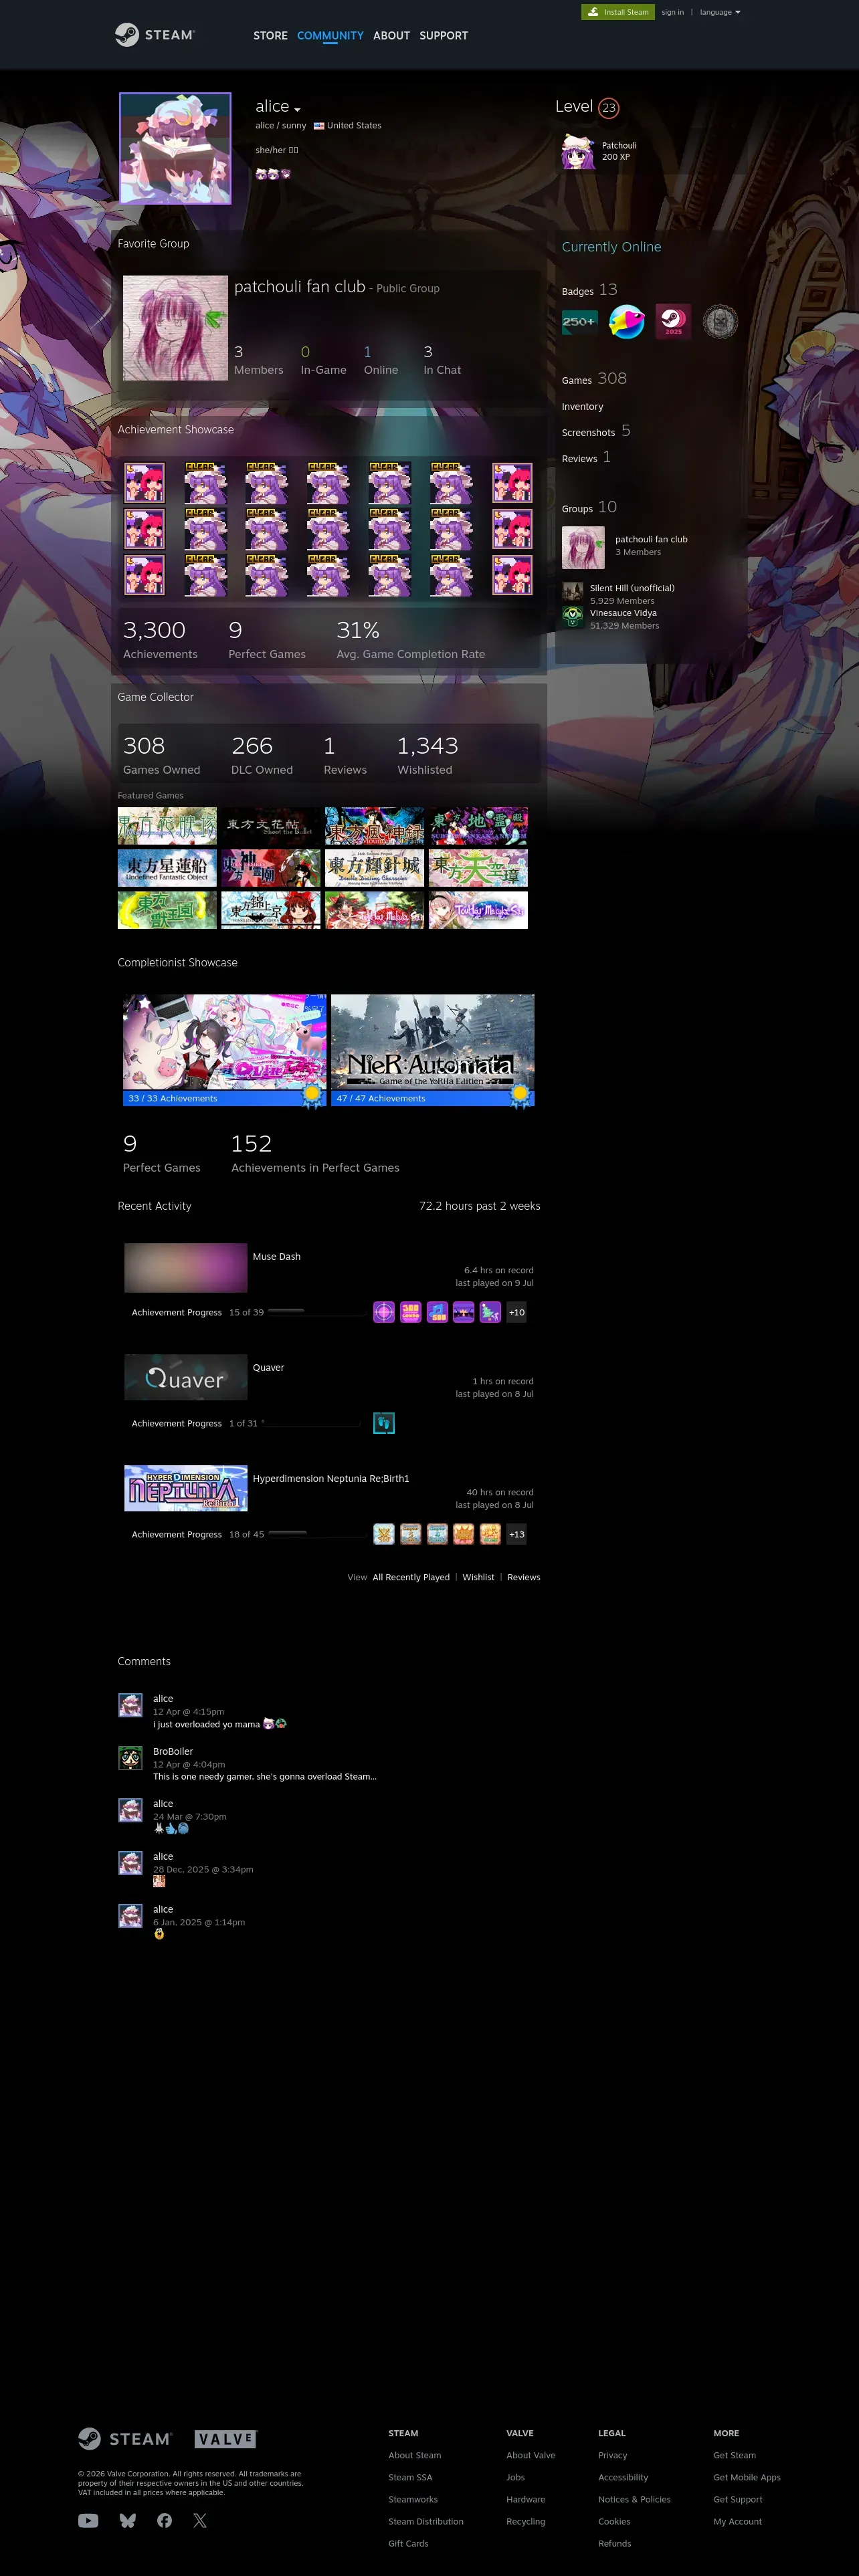The width and height of the screenshot is (859, 2576).
Task: Click BroBoiler's avatar in the comments
Action: click(x=130, y=1758)
